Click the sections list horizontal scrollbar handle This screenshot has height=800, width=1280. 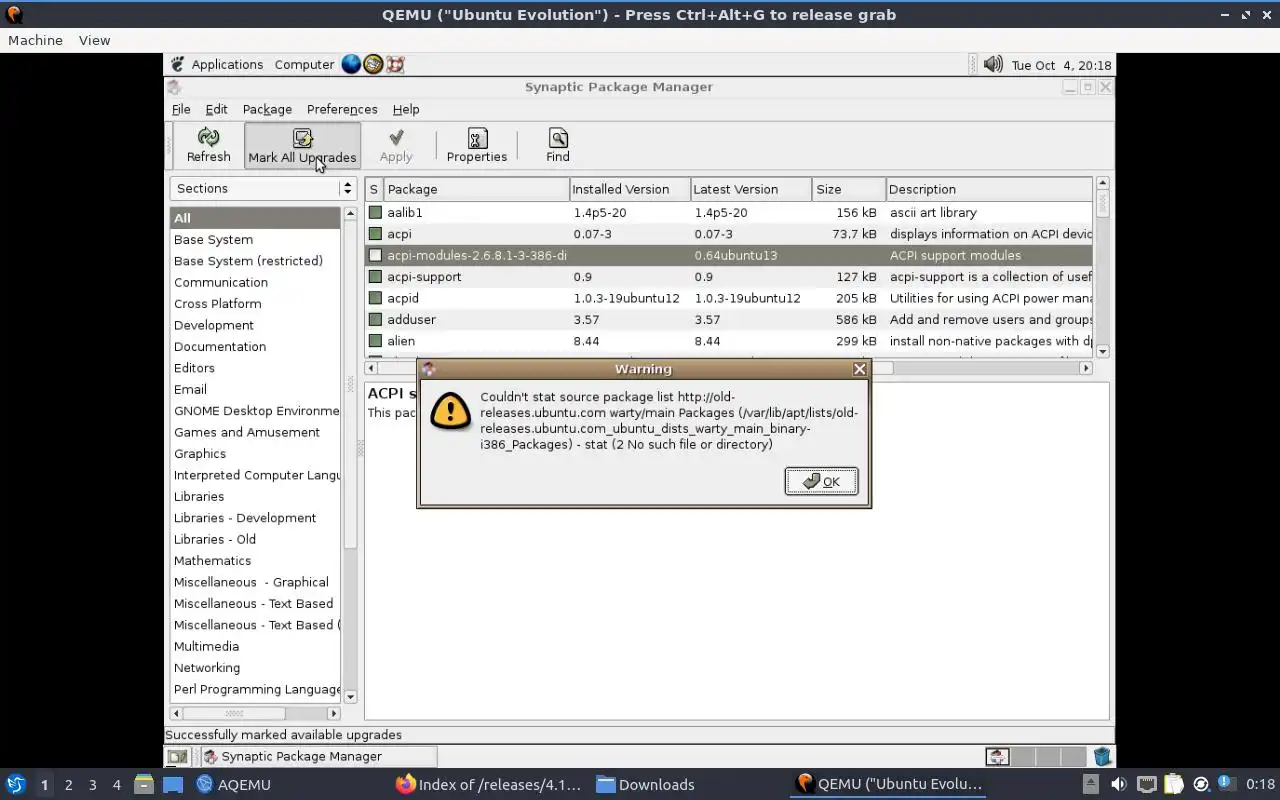coord(234,713)
